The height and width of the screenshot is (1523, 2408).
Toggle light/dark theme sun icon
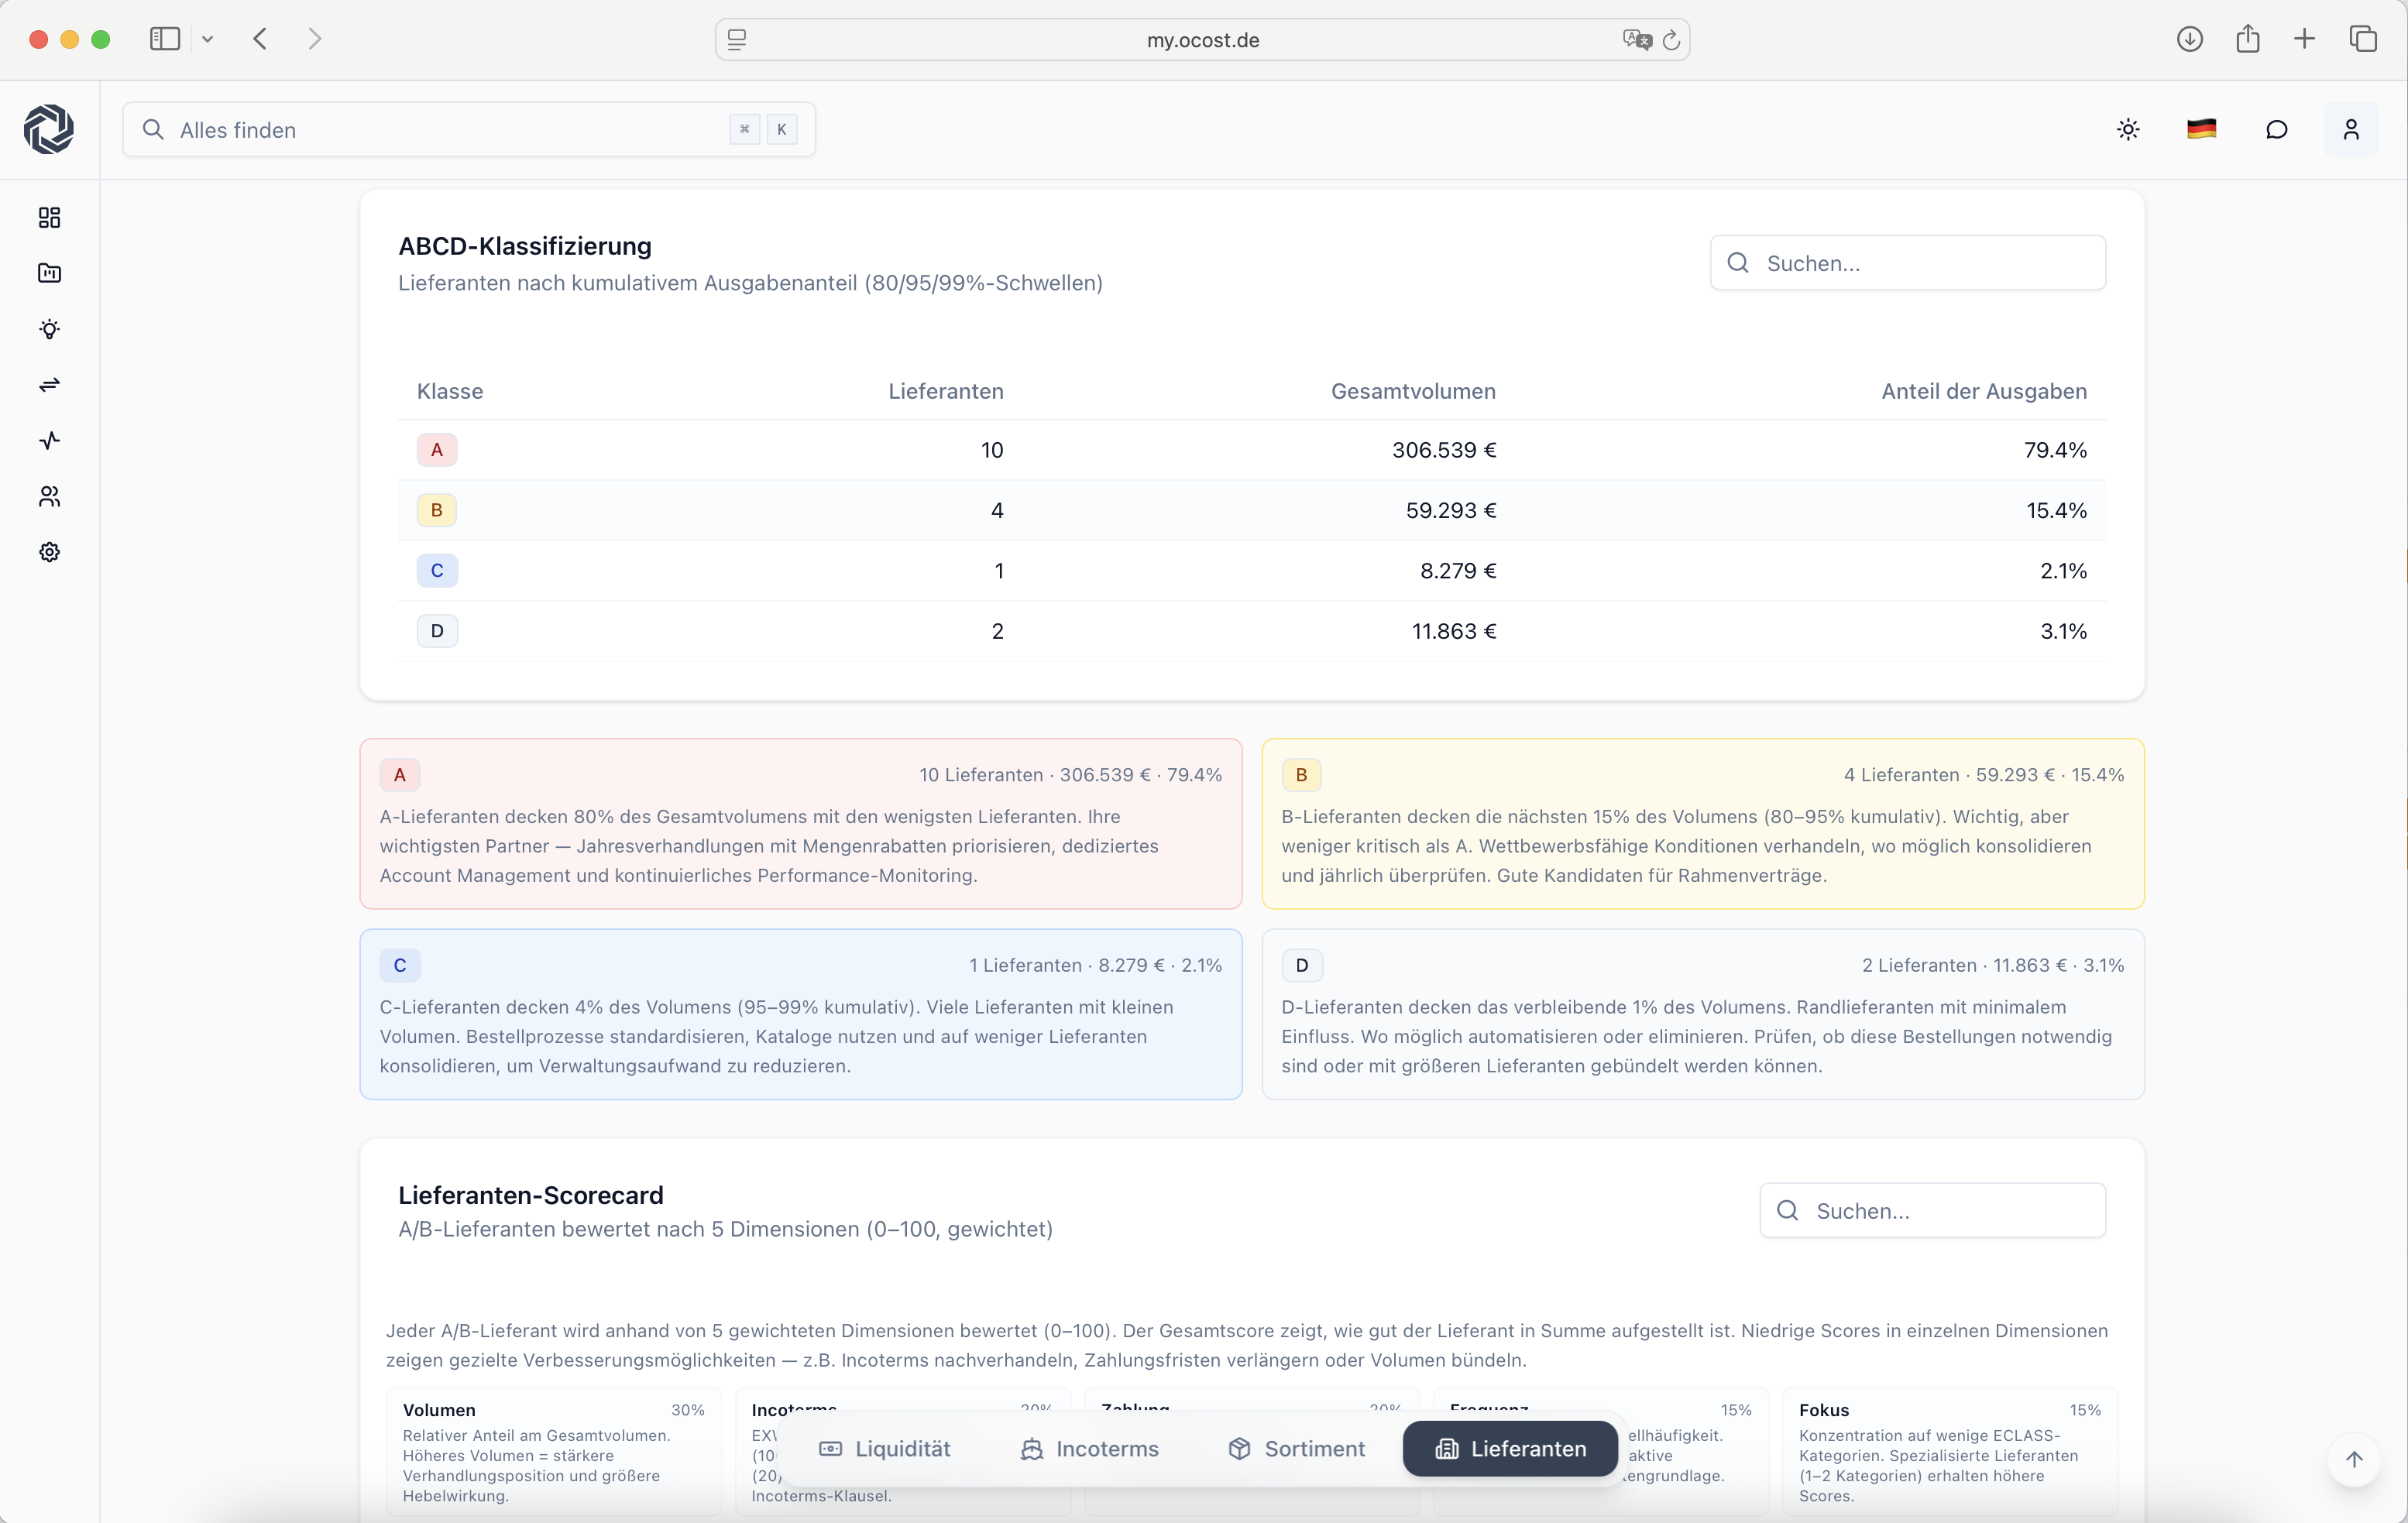[2128, 129]
